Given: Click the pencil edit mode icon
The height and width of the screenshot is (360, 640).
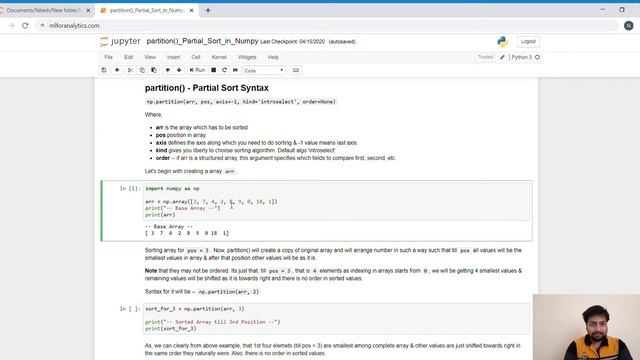Looking at the screenshot, I should pos(502,57).
